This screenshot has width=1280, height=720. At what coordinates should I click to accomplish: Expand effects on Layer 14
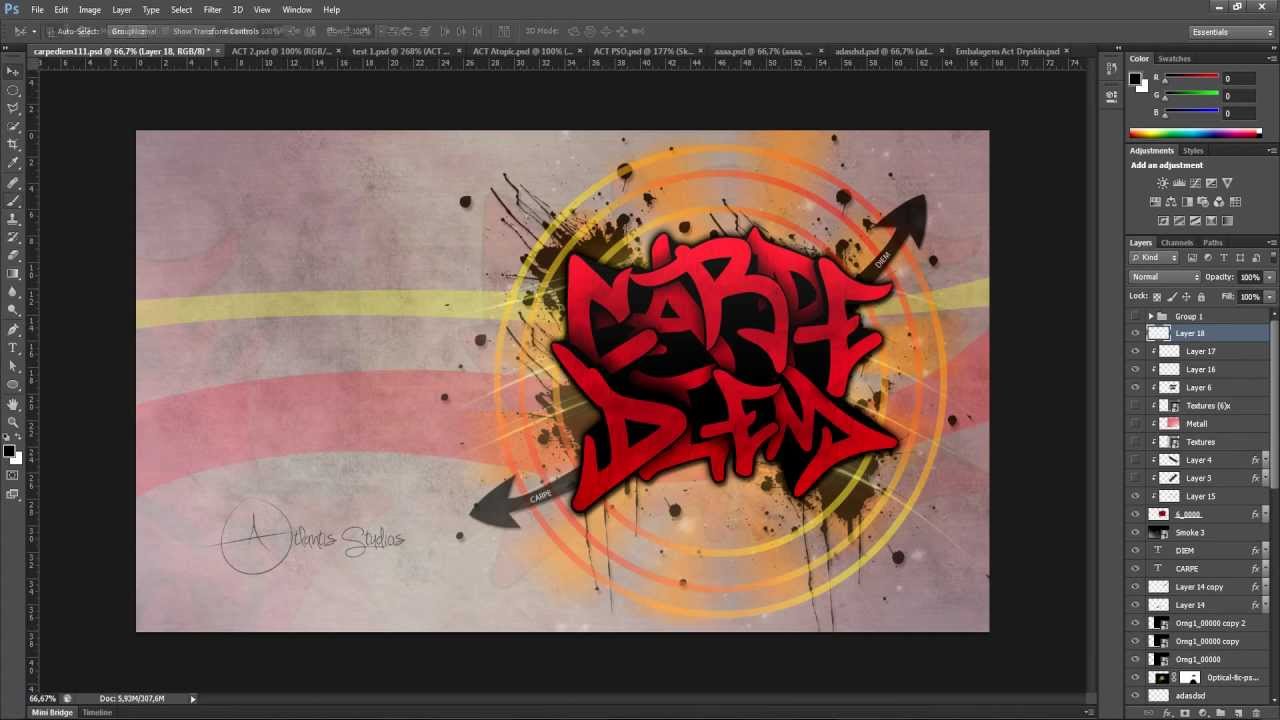1265,605
